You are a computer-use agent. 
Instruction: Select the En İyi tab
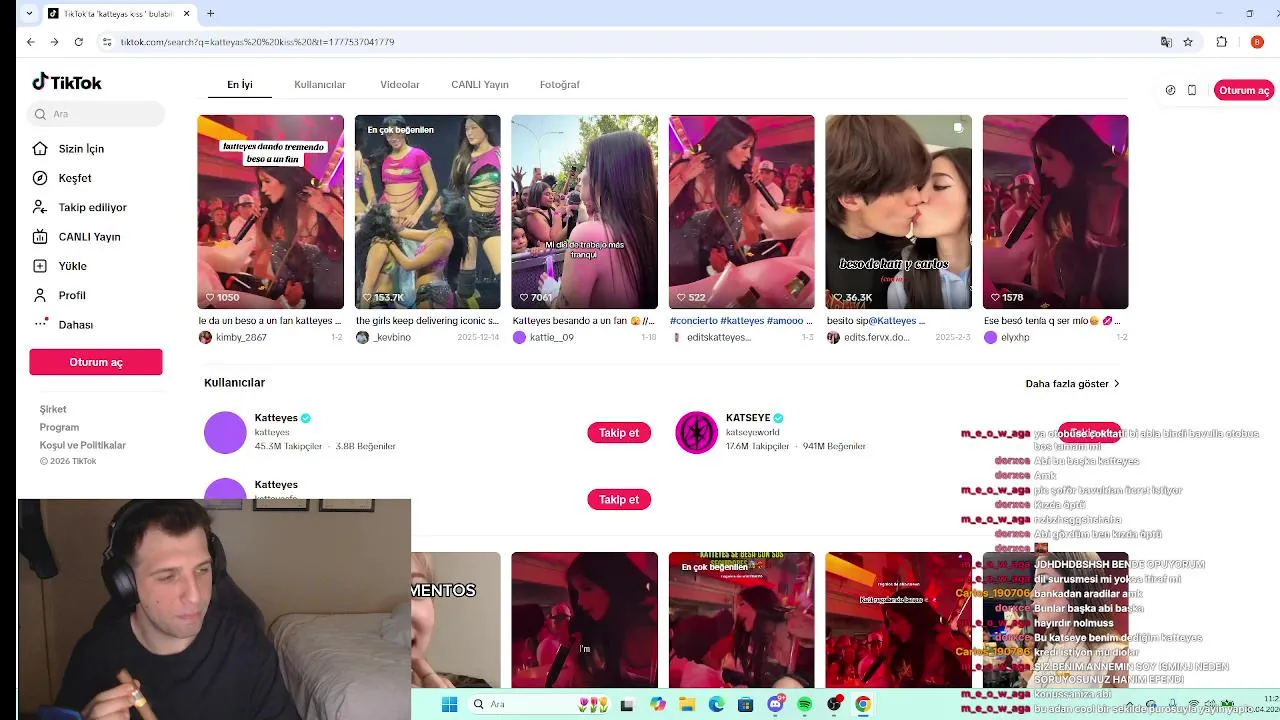coord(240,85)
